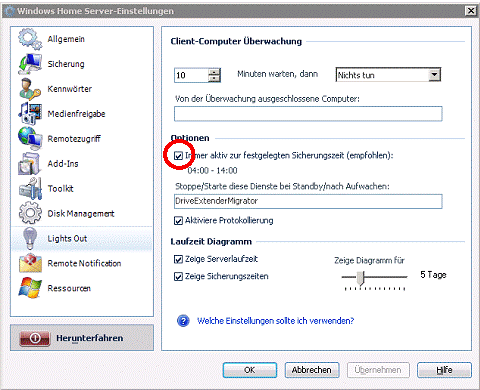This screenshot has height=390, width=480.
Task: Select Disk Management in the list
Action: point(82,213)
